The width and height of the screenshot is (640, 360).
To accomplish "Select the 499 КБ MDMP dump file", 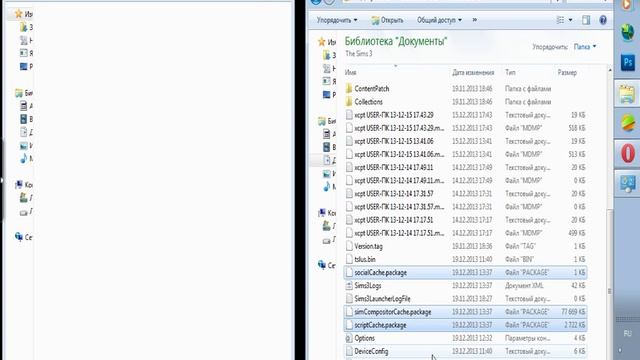I will (x=465, y=233).
